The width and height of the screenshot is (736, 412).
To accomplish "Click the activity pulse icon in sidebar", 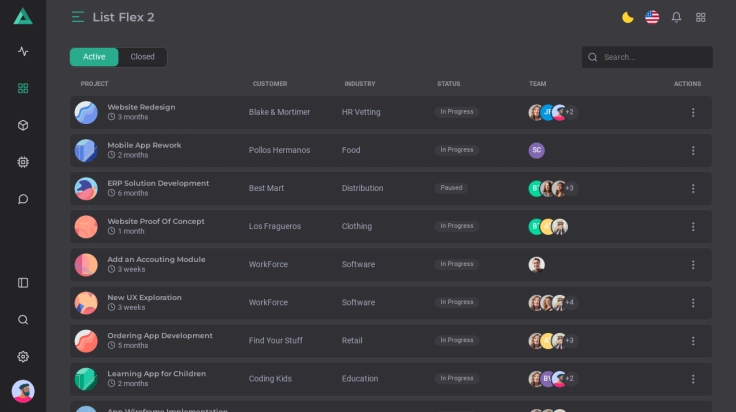I will (x=23, y=51).
